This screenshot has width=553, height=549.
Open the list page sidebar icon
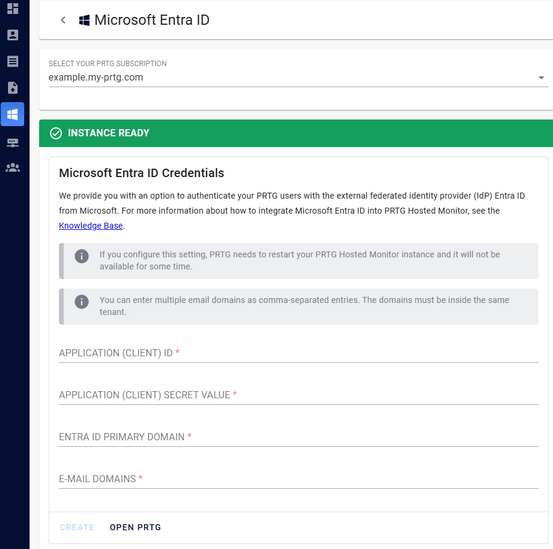(13, 61)
